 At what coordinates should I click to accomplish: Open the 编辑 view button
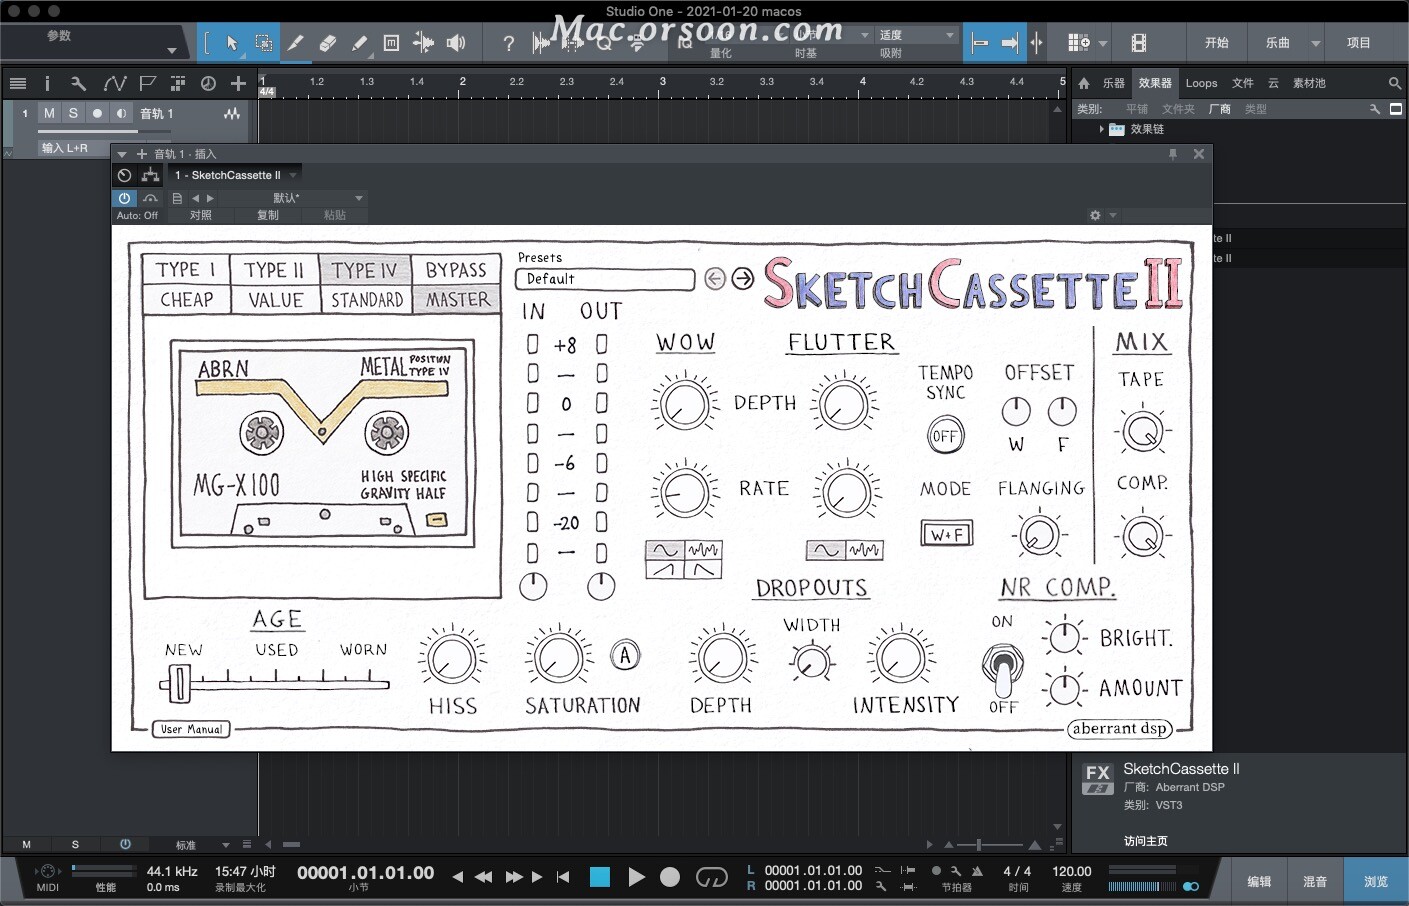pos(1259,881)
